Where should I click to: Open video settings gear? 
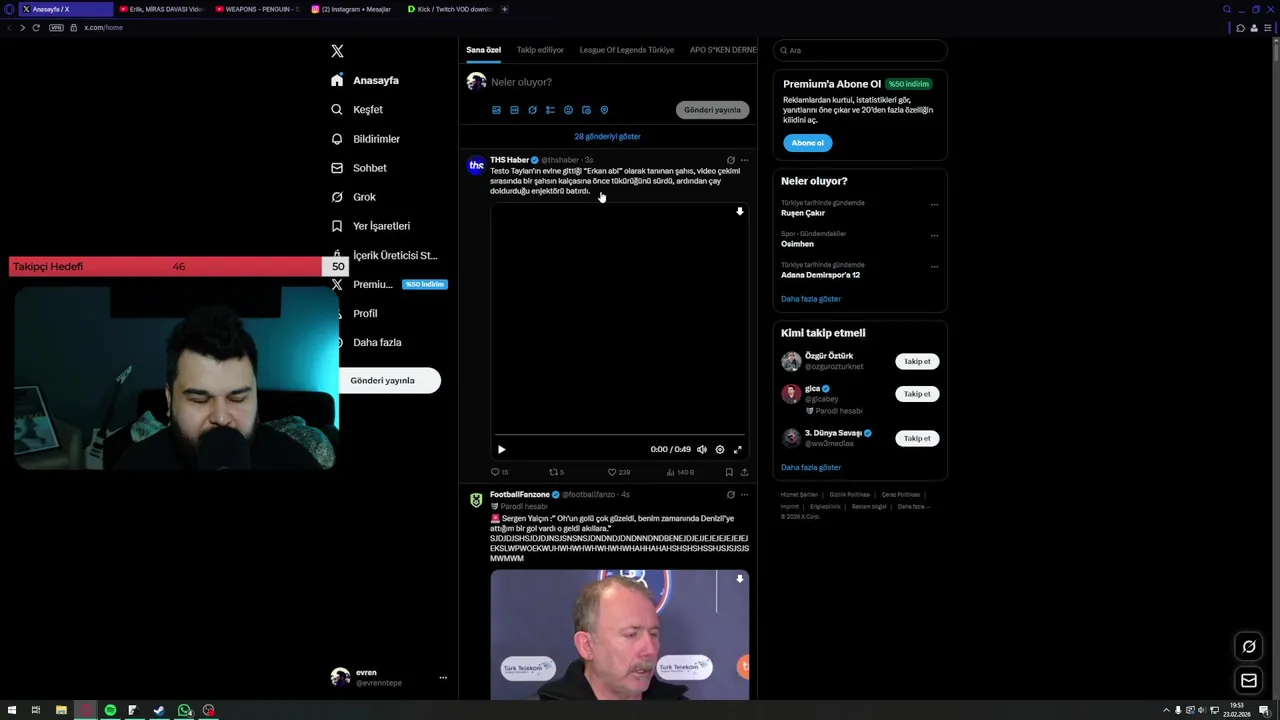coord(720,450)
